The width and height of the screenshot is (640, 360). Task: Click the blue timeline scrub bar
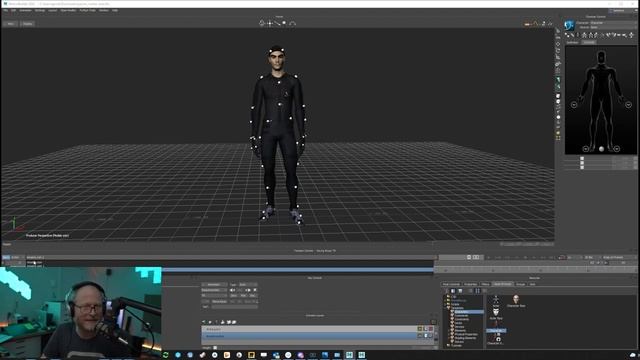[x=298, y=270]
